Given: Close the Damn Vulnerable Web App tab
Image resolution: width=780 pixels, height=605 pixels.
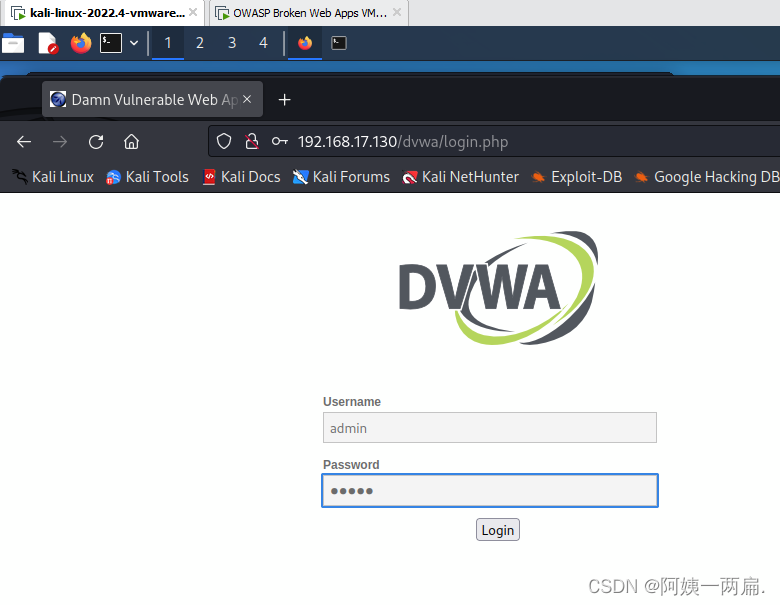Looking at the screenshot, I should click(x=247, y=100).
